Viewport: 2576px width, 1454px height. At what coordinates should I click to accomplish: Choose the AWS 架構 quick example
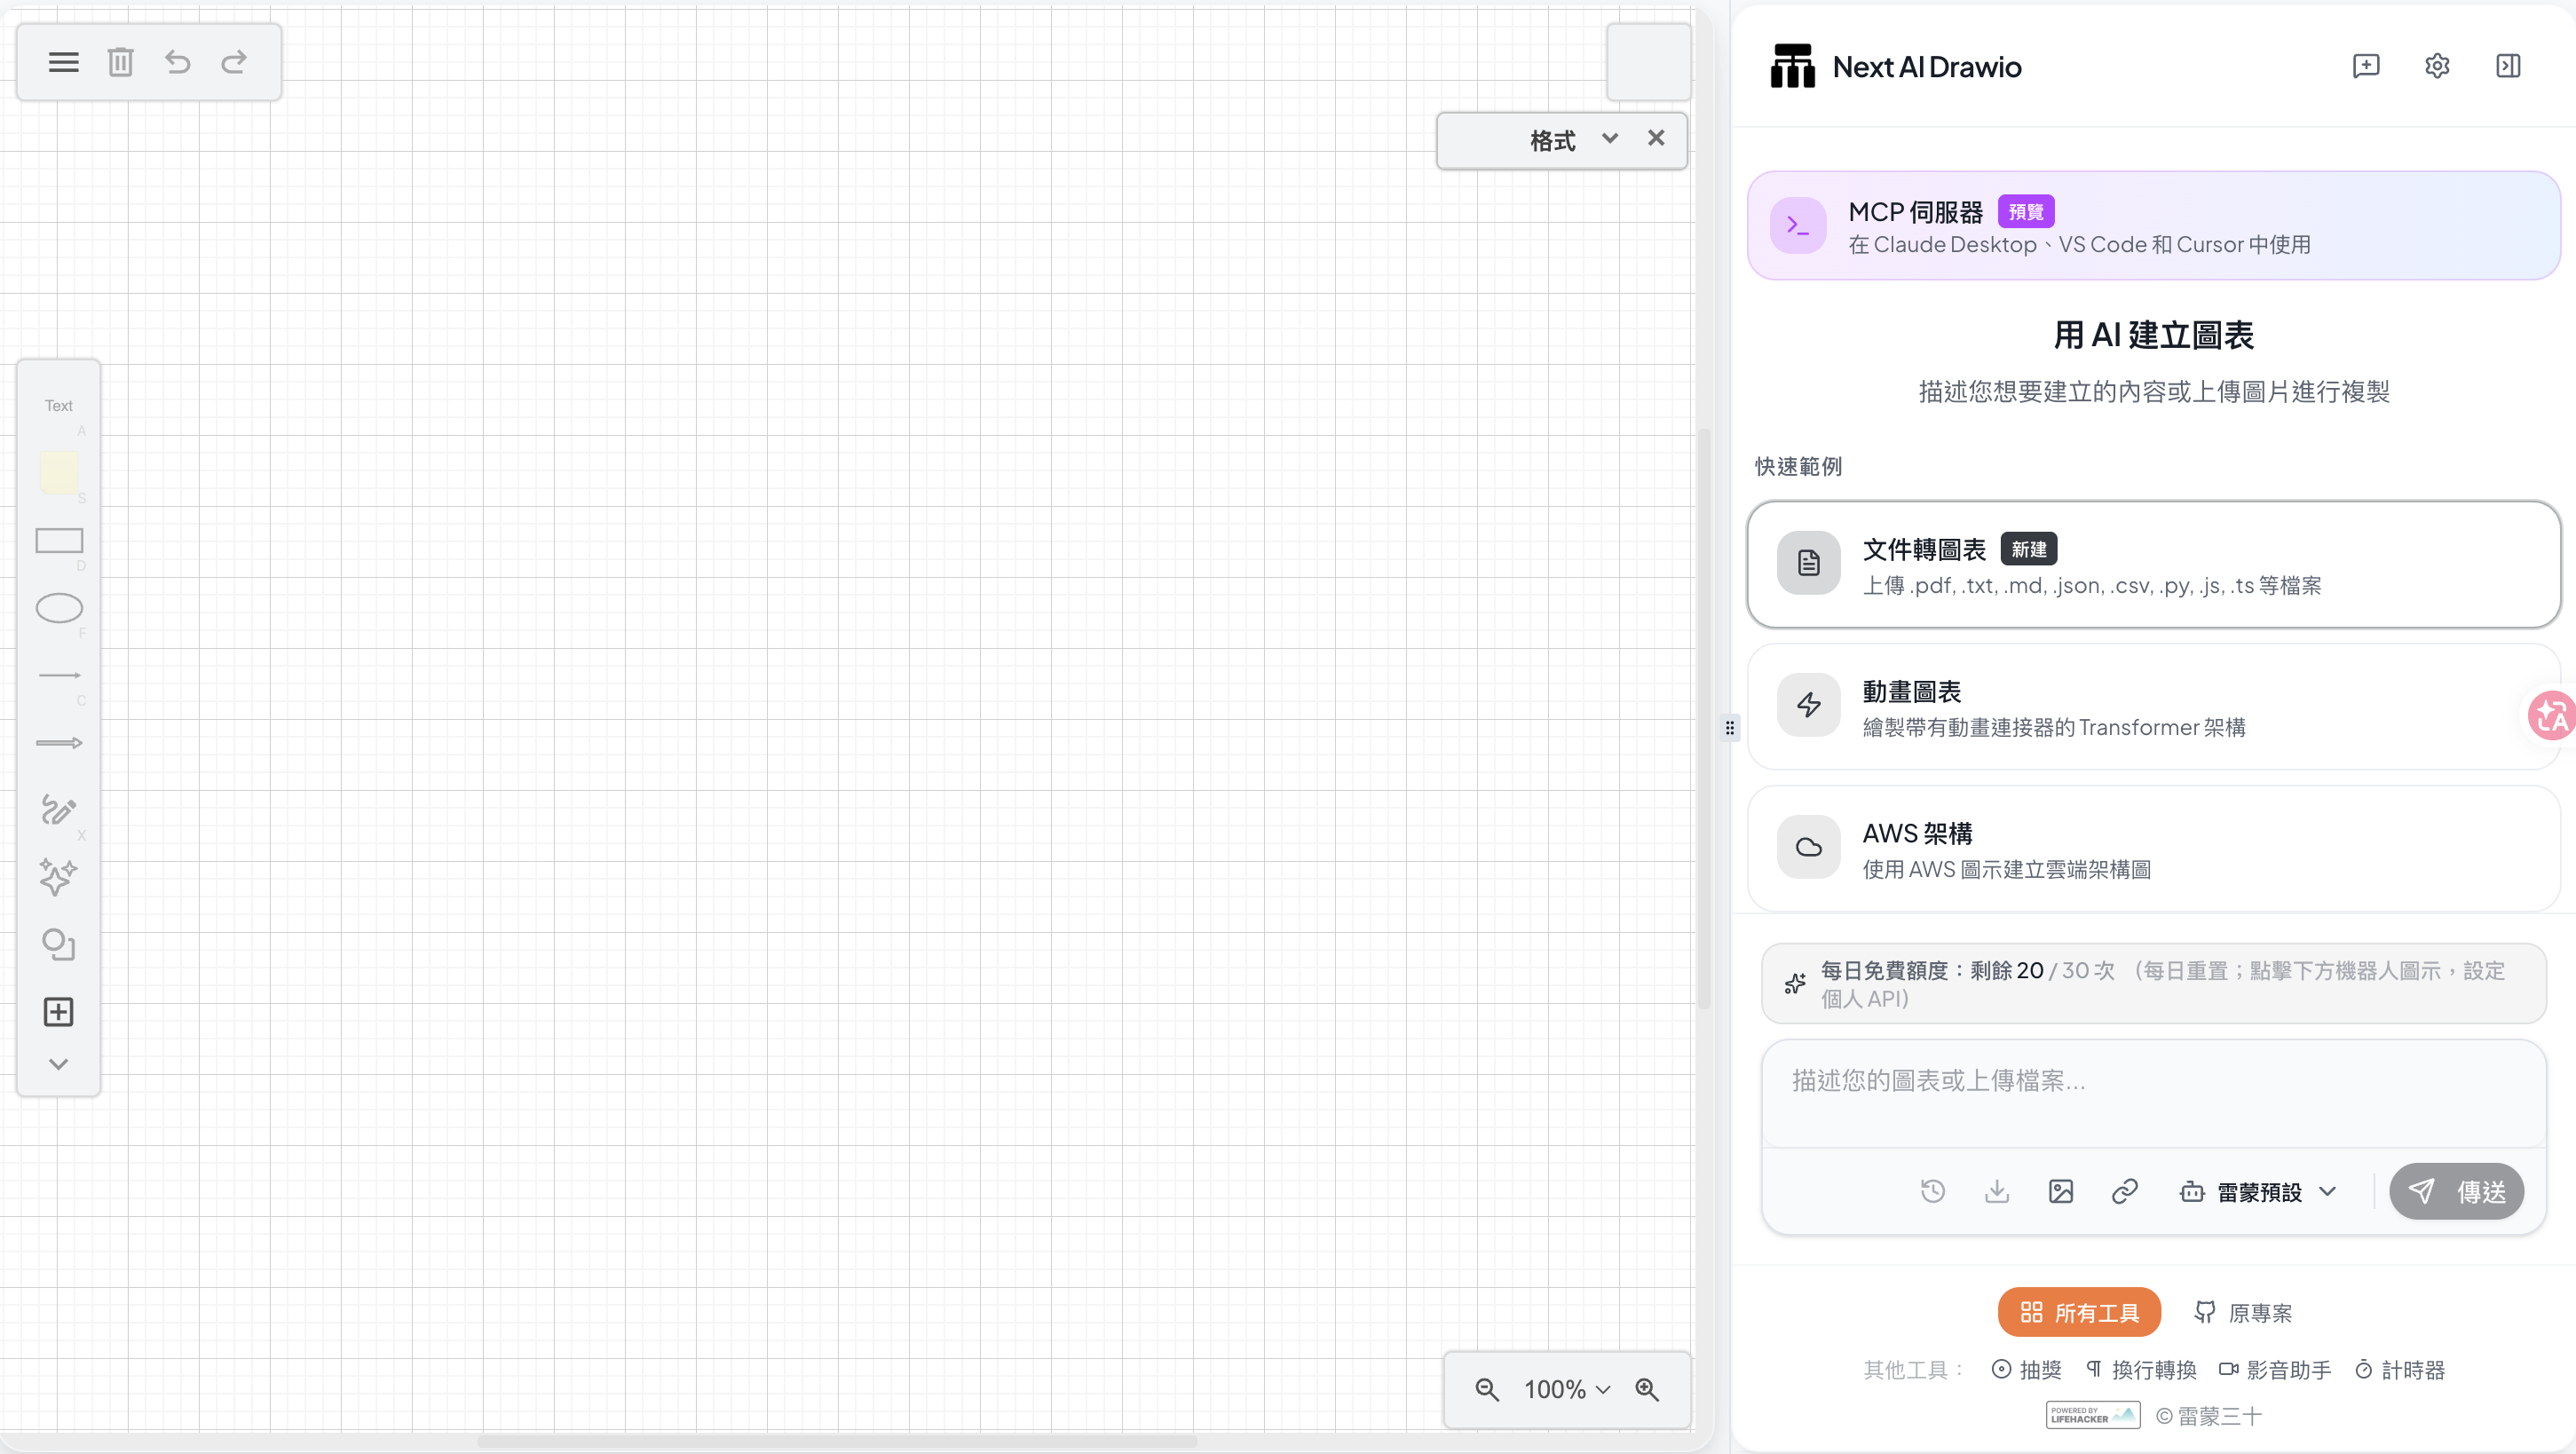coord(2153,849)
